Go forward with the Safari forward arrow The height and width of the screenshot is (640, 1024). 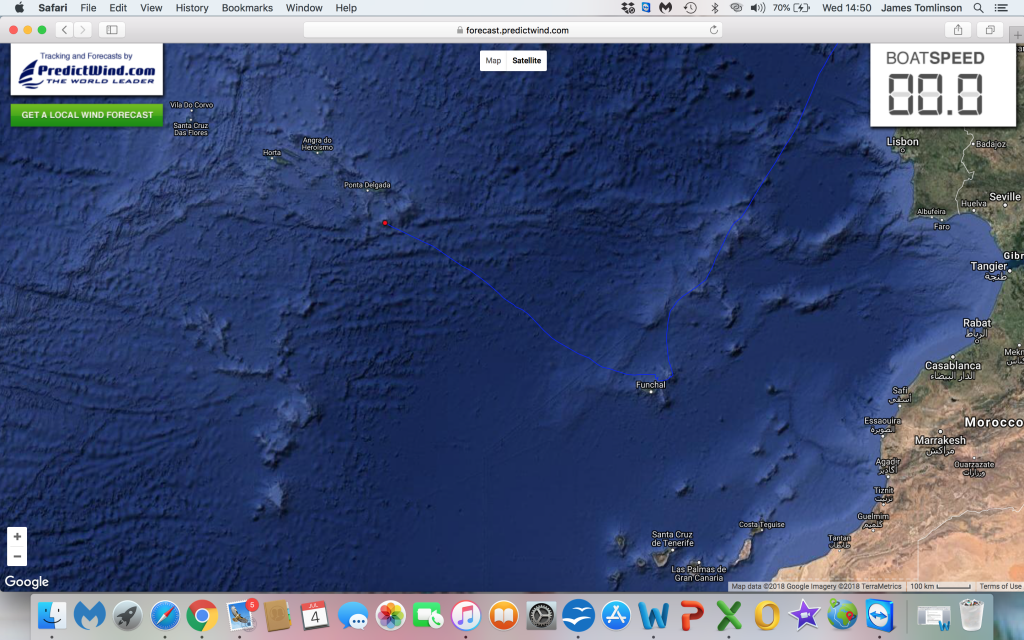[x=82, y=29]
